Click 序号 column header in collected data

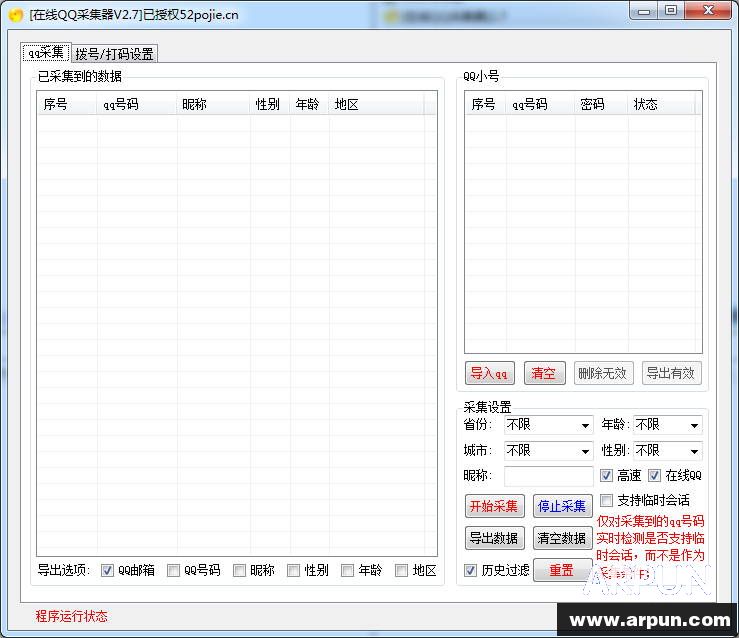tap(67, 104)
